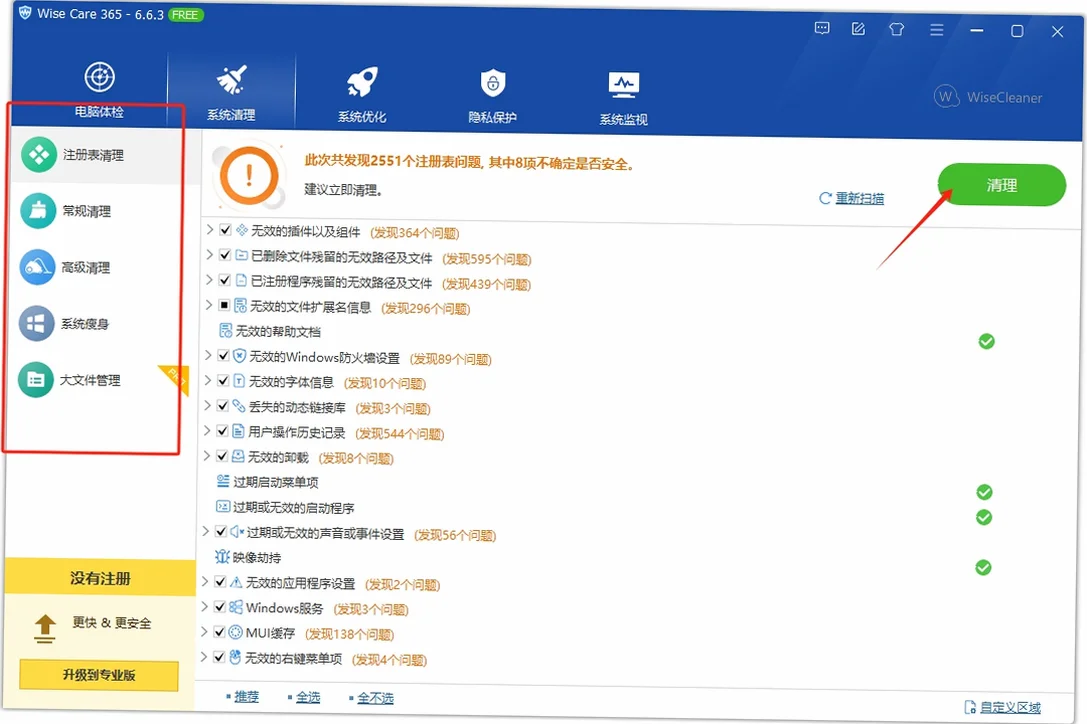Open the feedback chat icon in title bar
The width and height of the screenshot is (1087, 724).
point(822,28)
